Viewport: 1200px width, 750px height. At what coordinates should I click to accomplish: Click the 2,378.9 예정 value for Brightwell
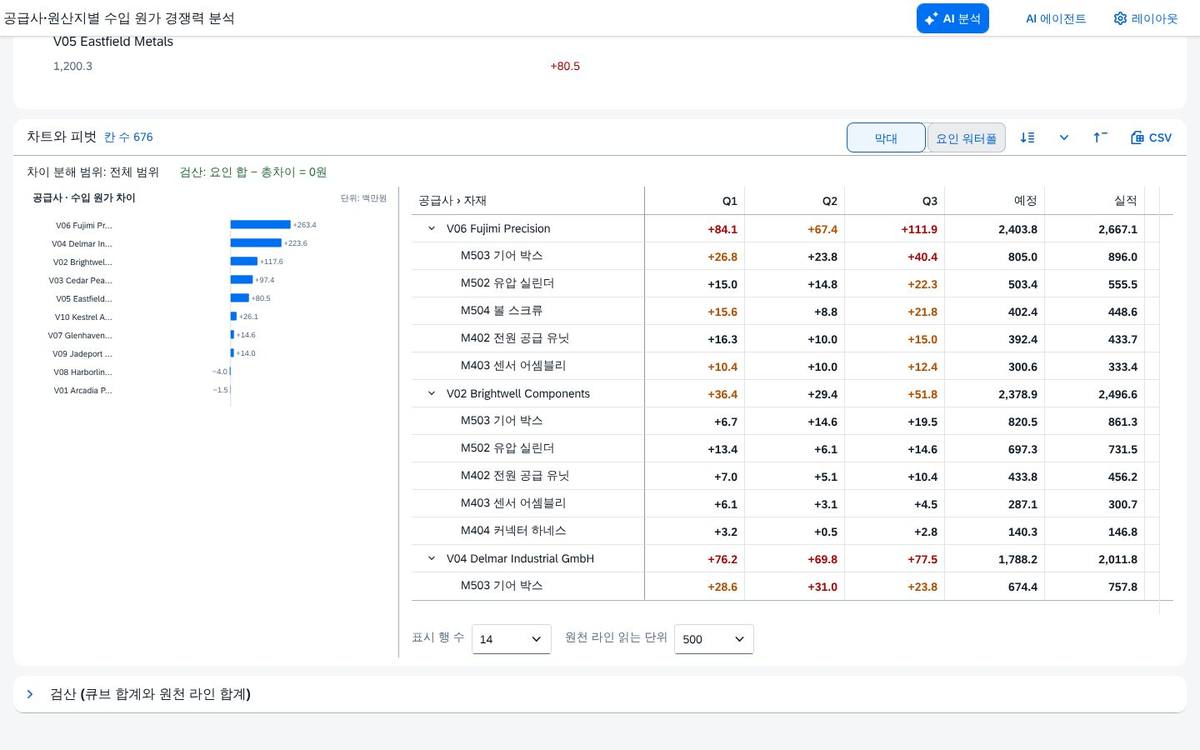(x=1017, y=394)
